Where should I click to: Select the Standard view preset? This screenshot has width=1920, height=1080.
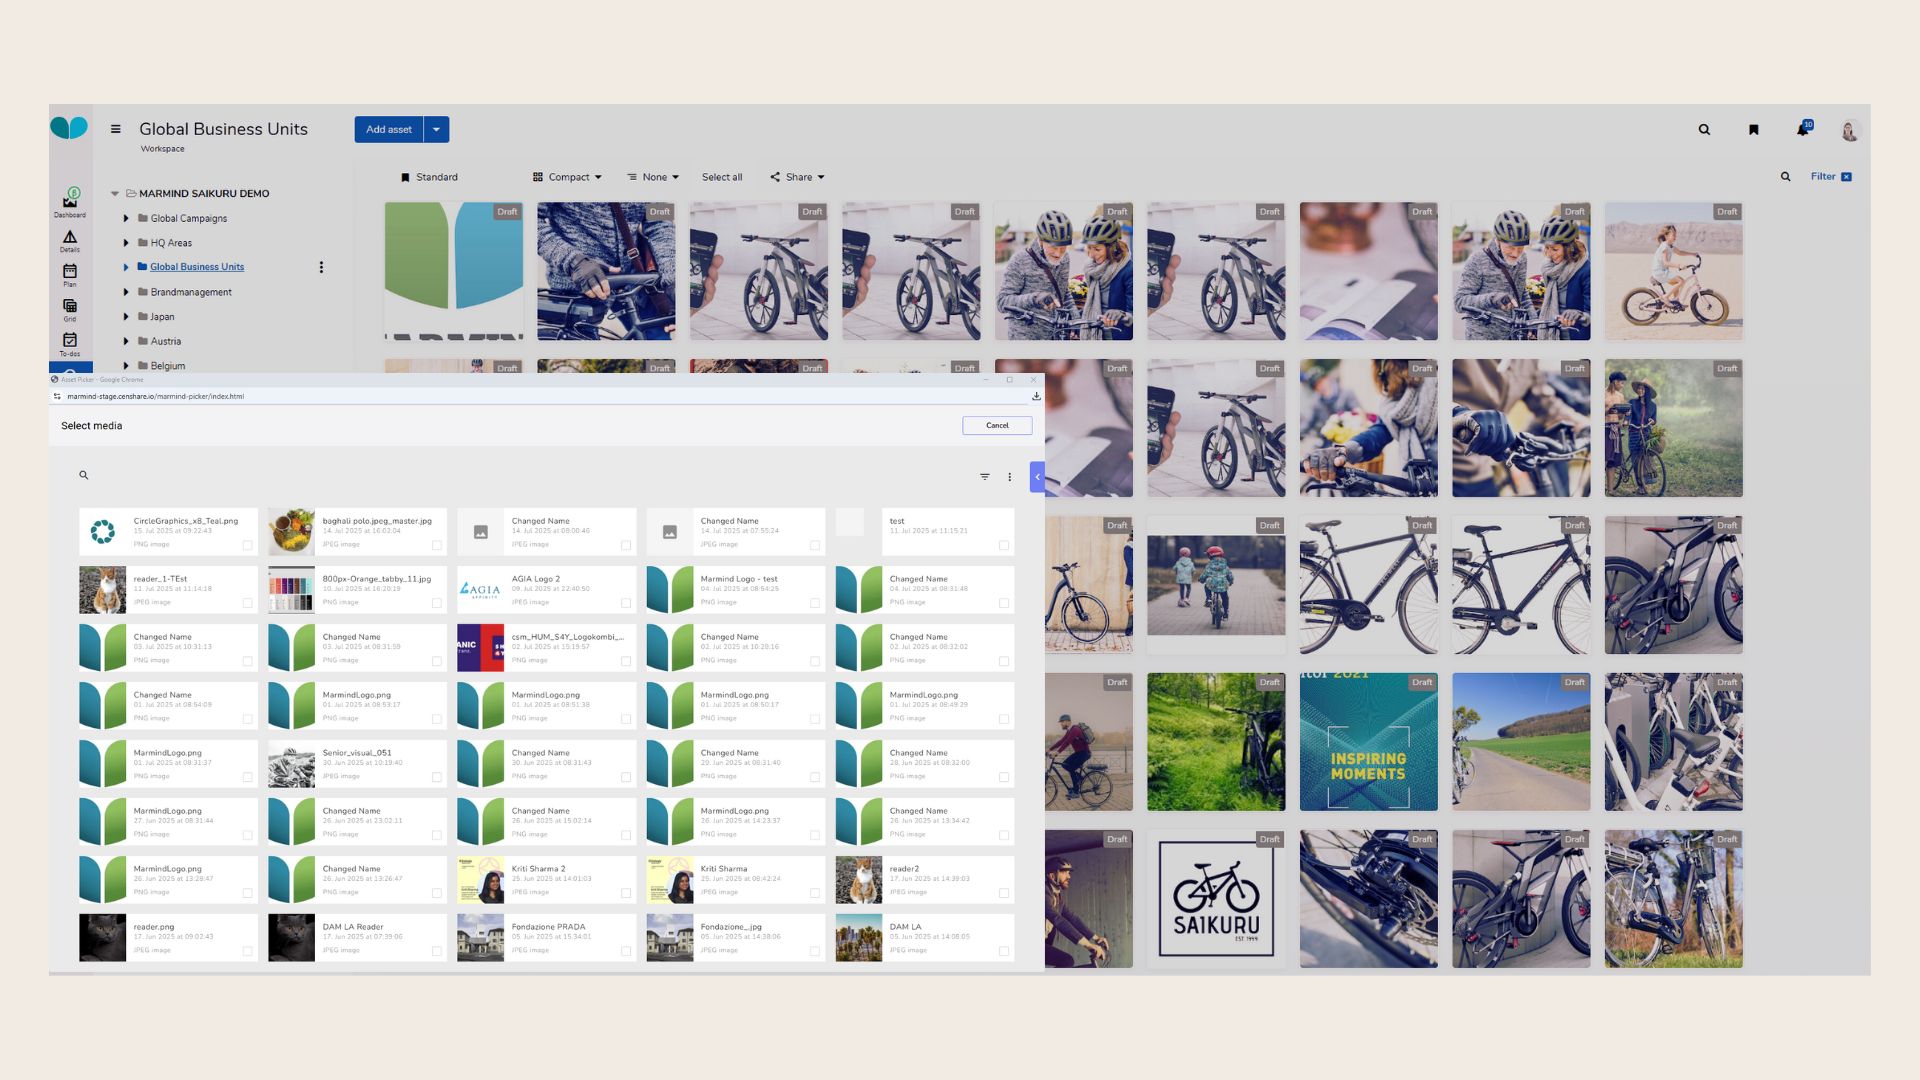[430, 177]
